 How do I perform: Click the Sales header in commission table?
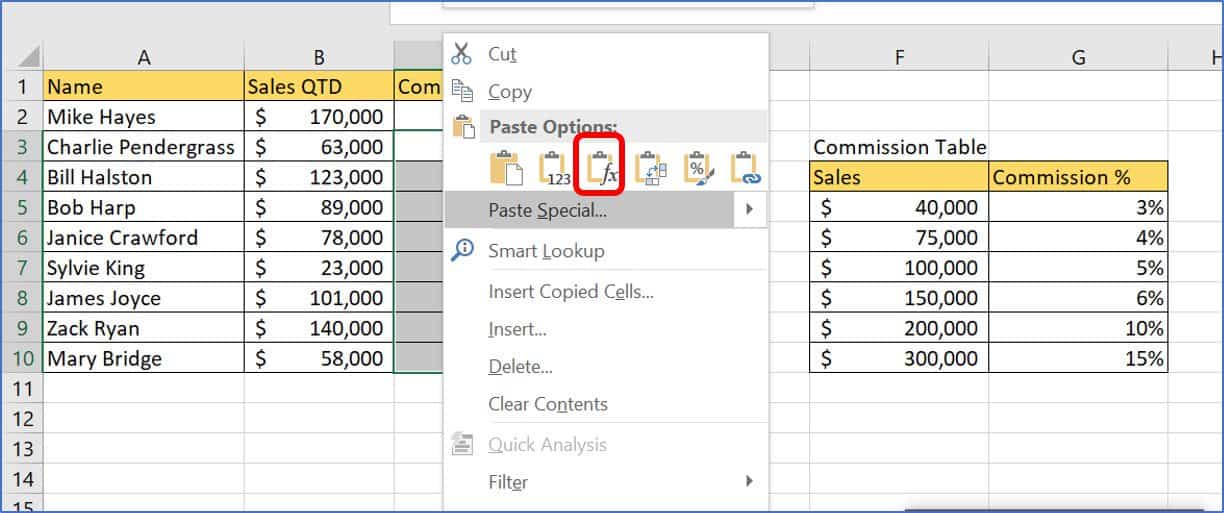[x=899, y=177]
